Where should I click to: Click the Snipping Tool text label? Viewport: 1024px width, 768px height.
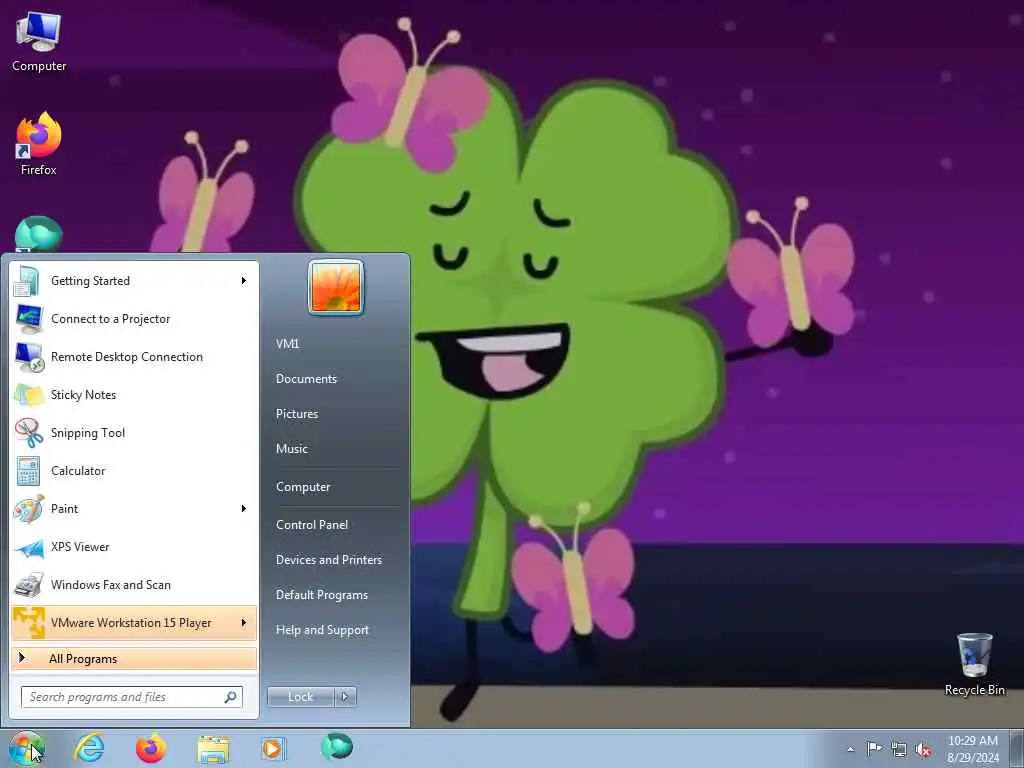click(x=88, y=433)
